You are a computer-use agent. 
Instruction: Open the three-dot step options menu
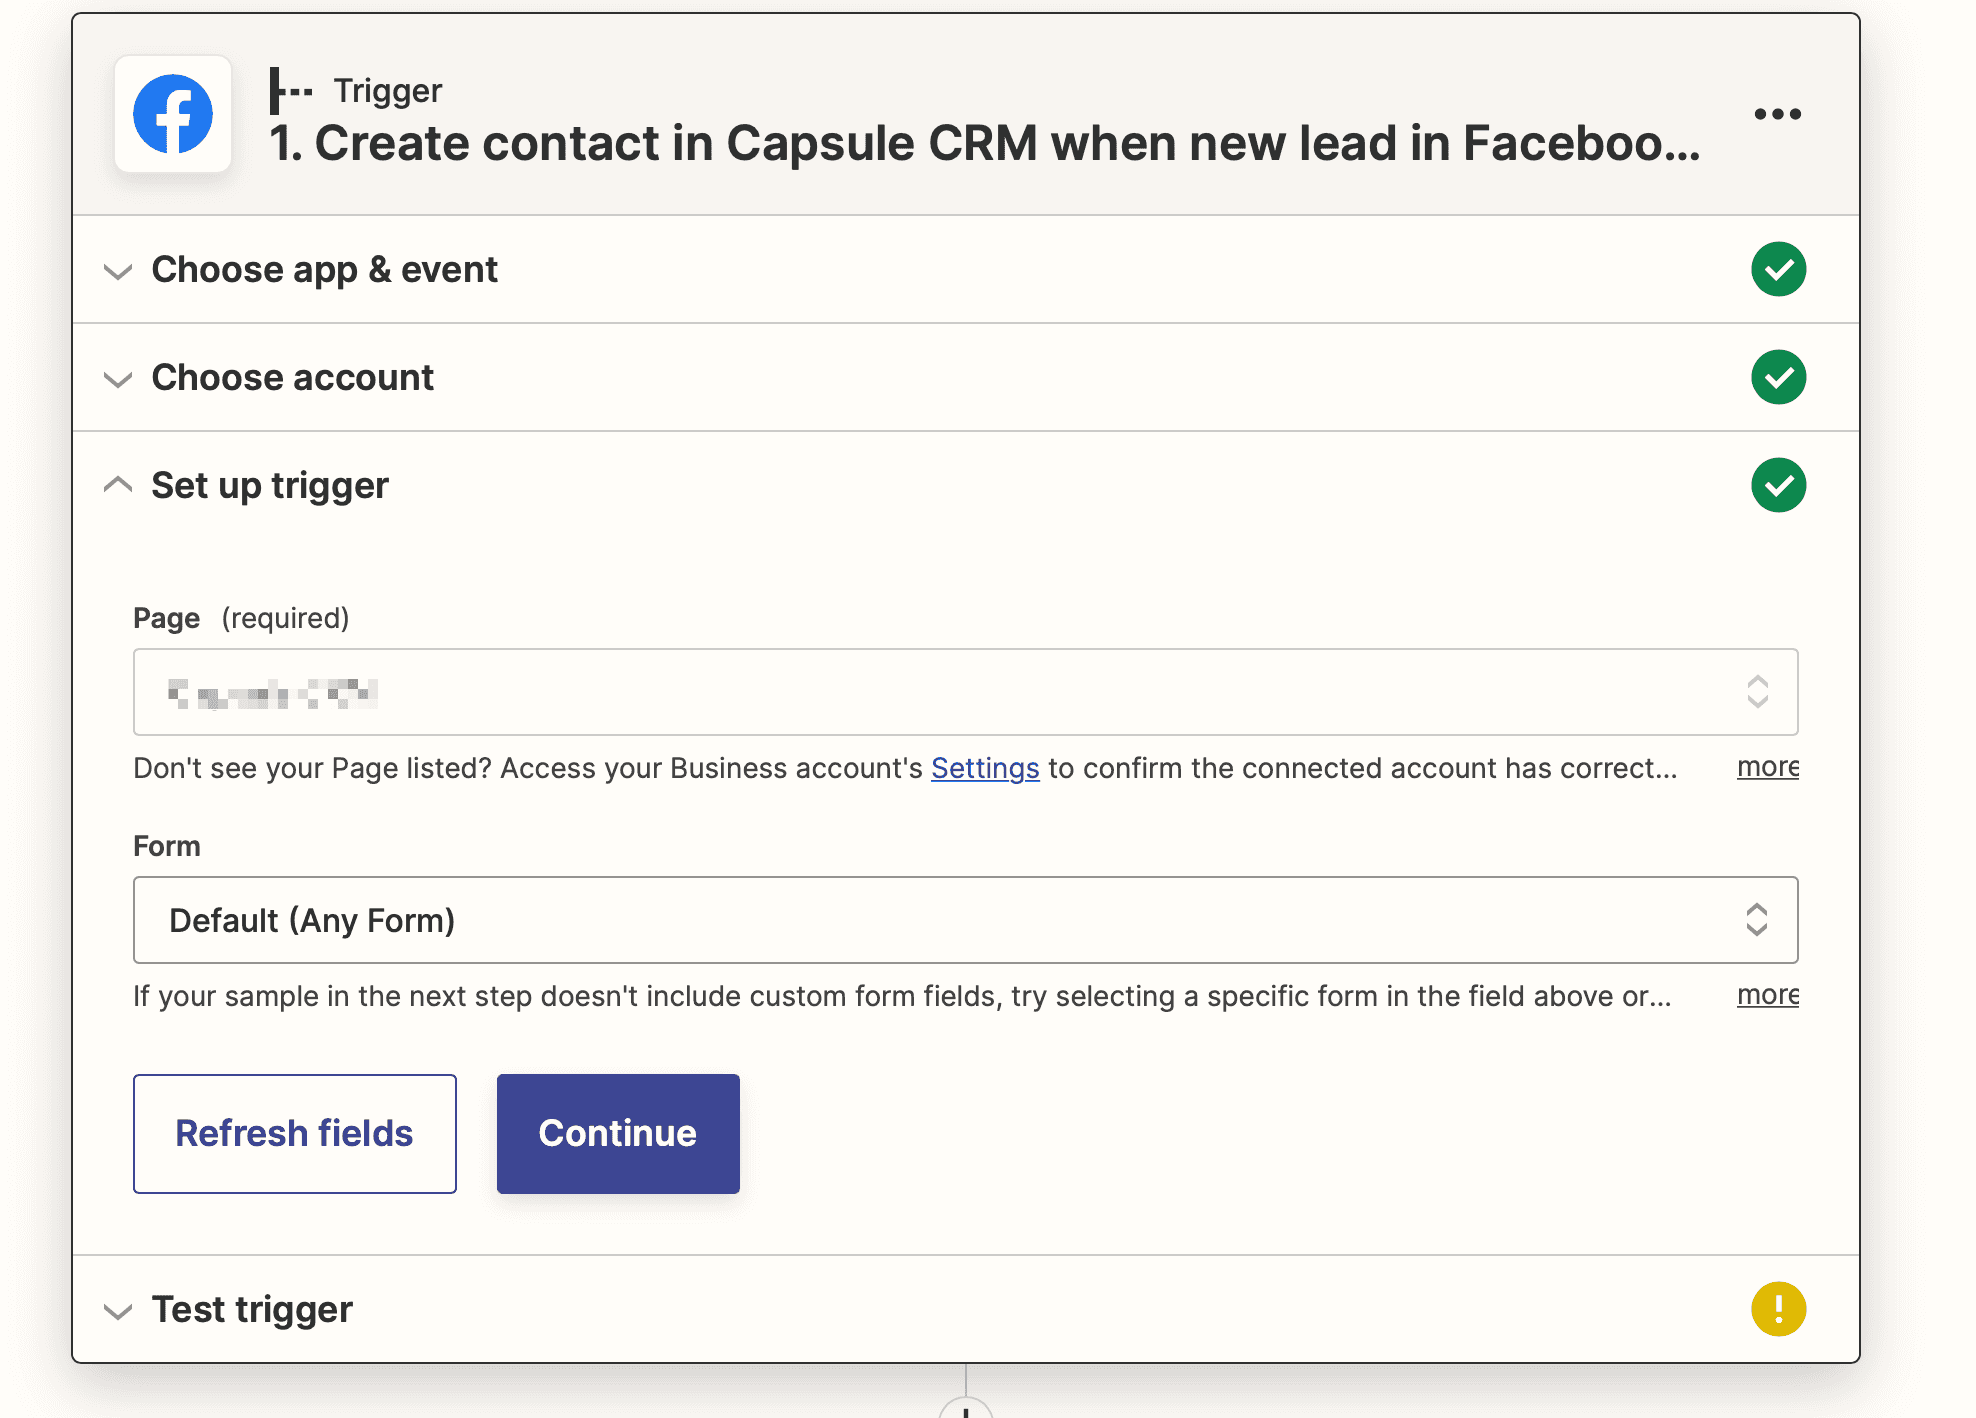click(1778, 114)
